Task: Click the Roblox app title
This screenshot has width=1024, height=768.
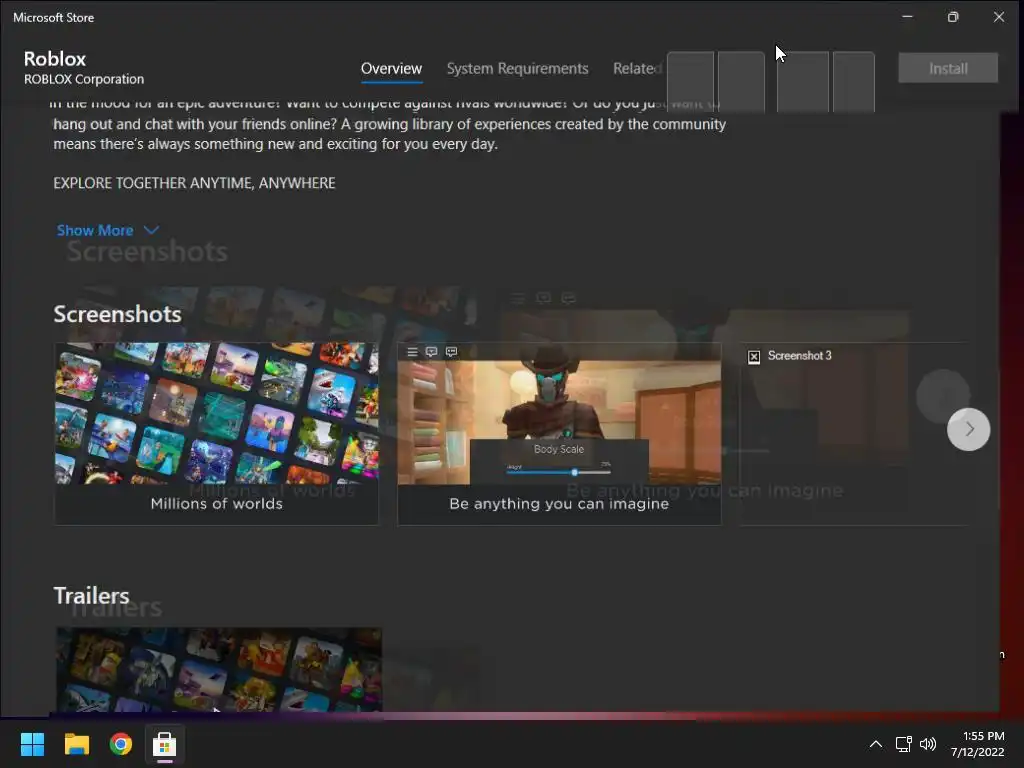Action: tap(55, 59)
